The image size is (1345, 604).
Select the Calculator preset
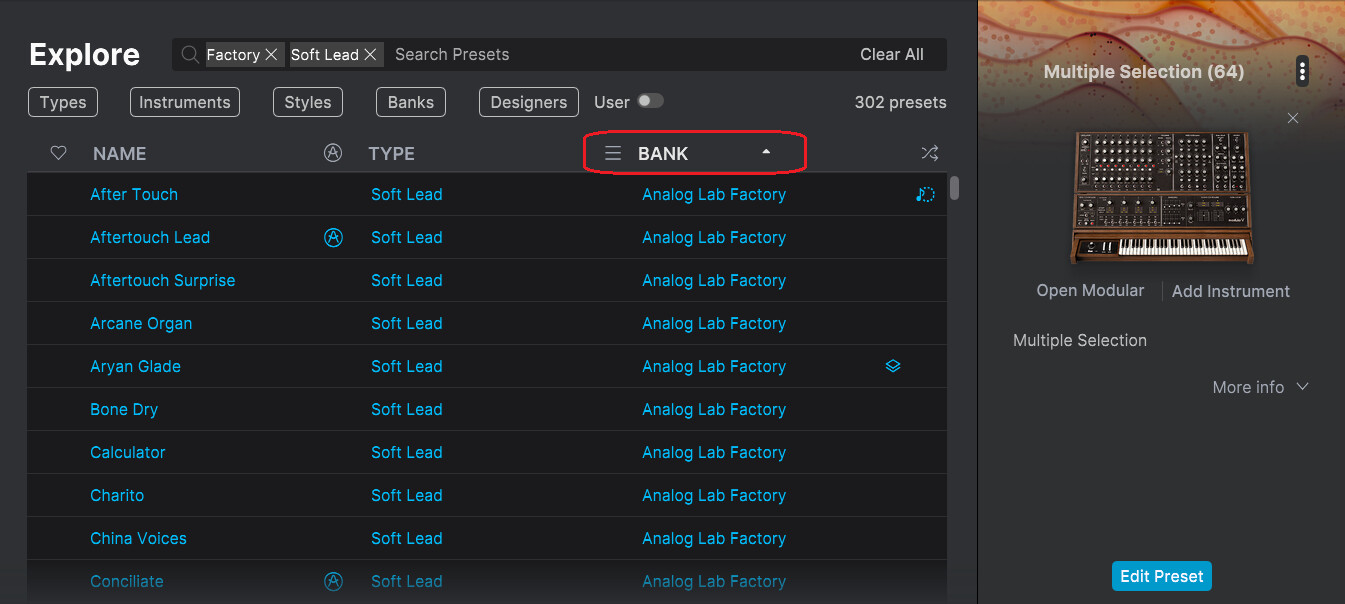pos(128,453)
